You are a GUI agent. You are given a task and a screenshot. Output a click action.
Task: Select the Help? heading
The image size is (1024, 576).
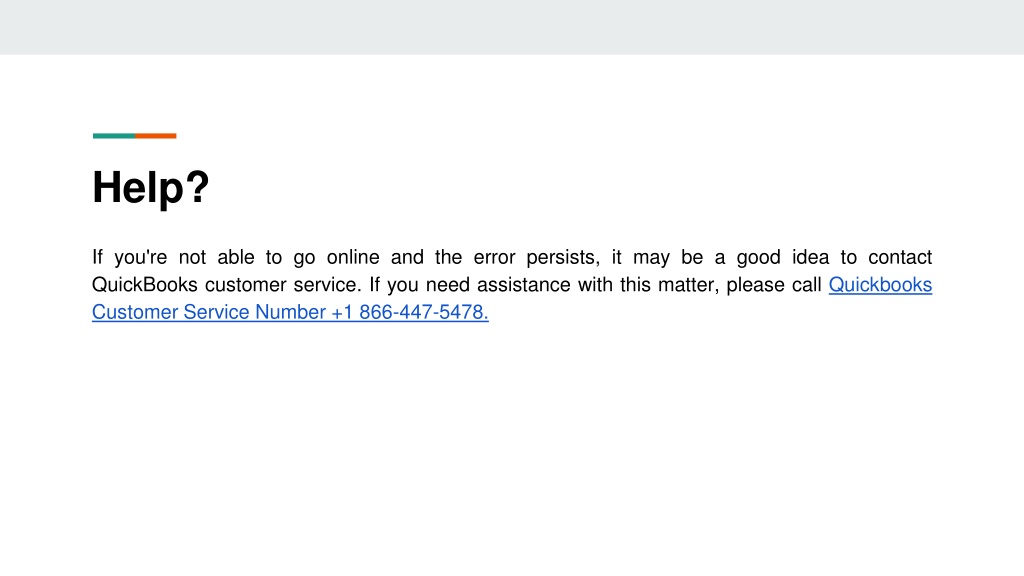(x=150, y=187)
